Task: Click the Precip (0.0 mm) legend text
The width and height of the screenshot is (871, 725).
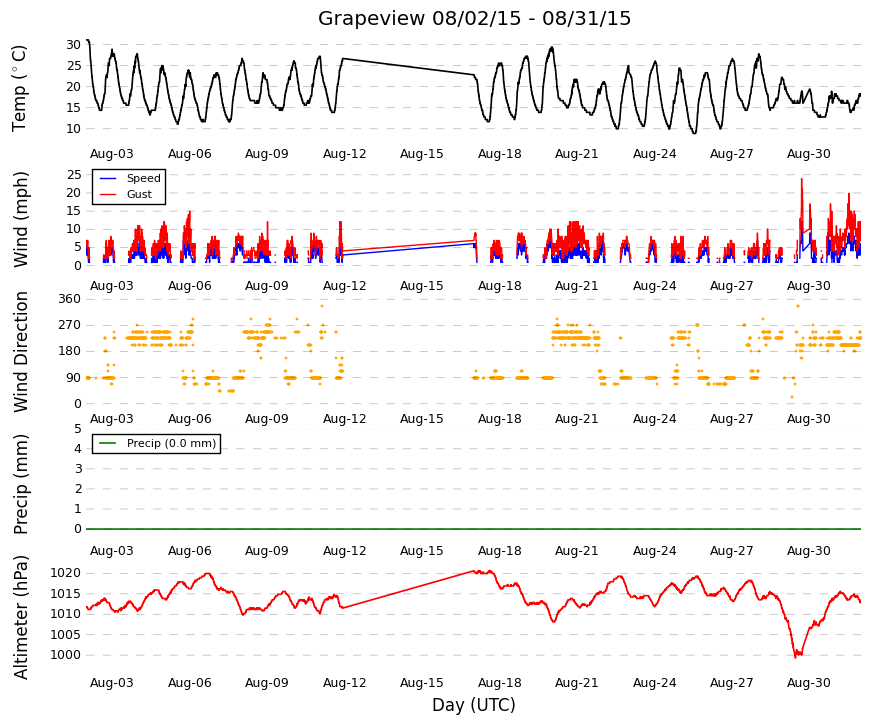Action: (171, 443)
